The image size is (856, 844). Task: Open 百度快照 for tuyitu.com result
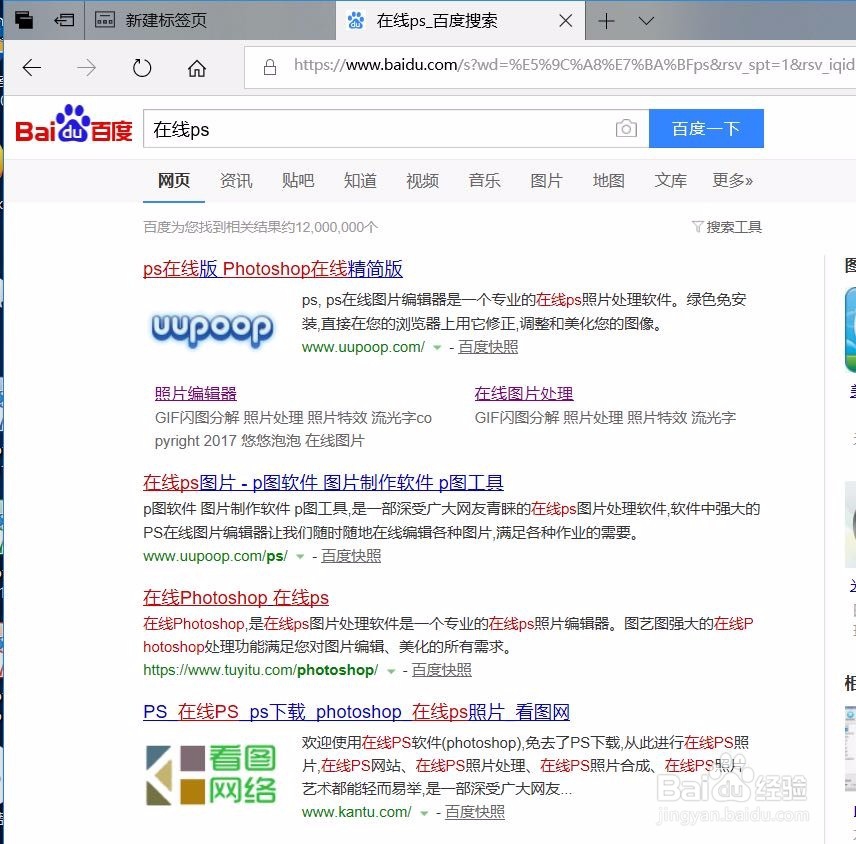pos(442,670)
